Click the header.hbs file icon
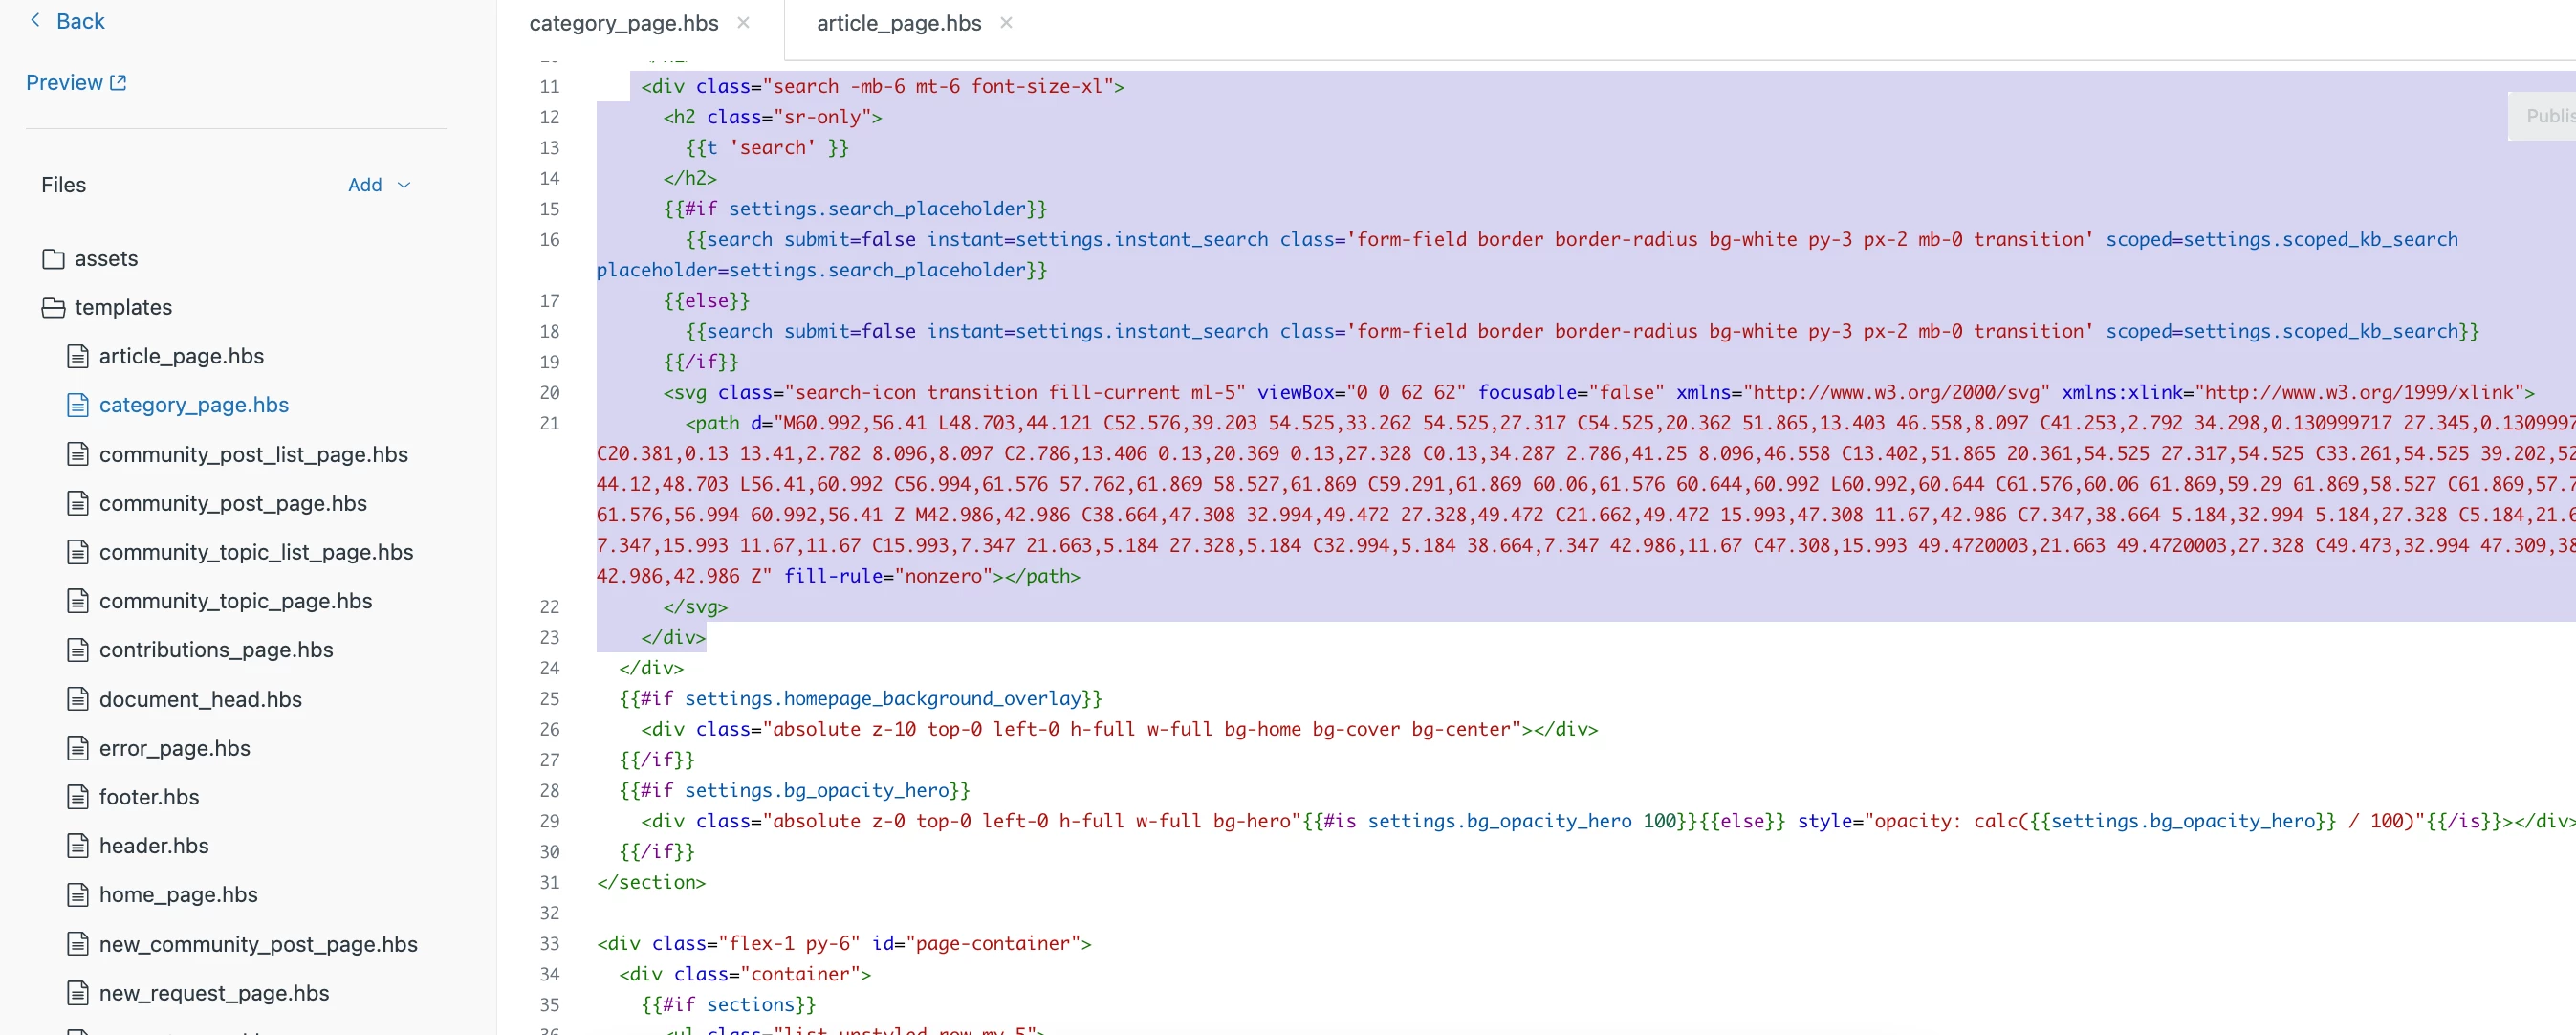Screen dimensions: 2576x1035 click(x=78, y=846)
